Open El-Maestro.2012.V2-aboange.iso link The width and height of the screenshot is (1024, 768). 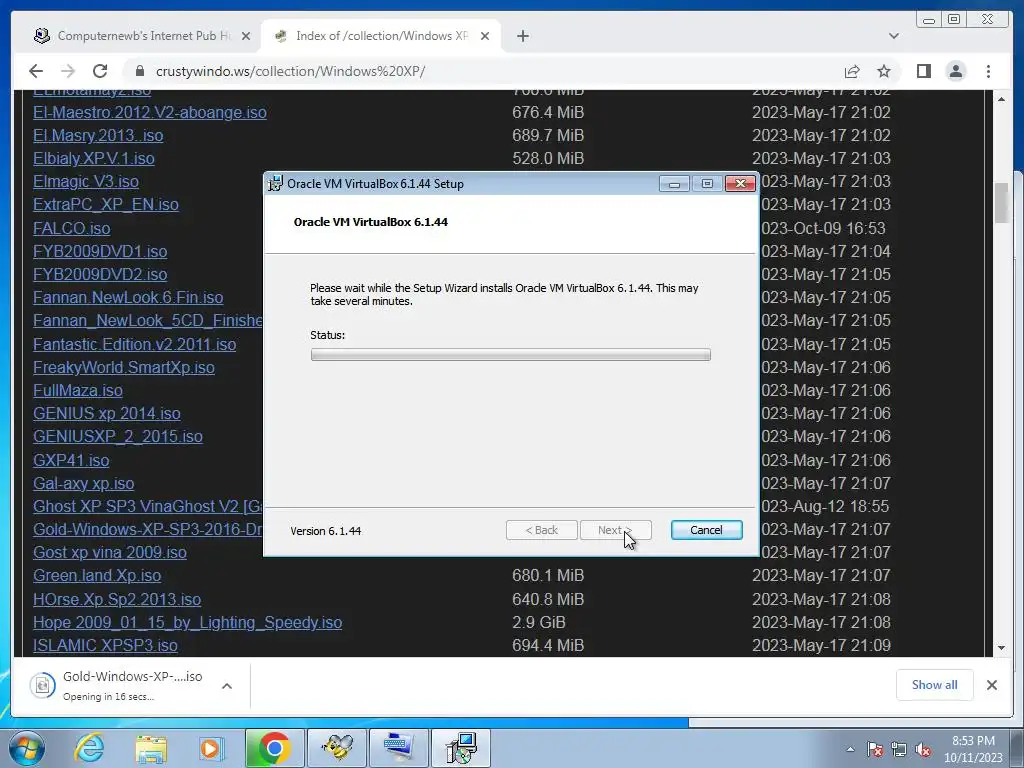[150, 112]
